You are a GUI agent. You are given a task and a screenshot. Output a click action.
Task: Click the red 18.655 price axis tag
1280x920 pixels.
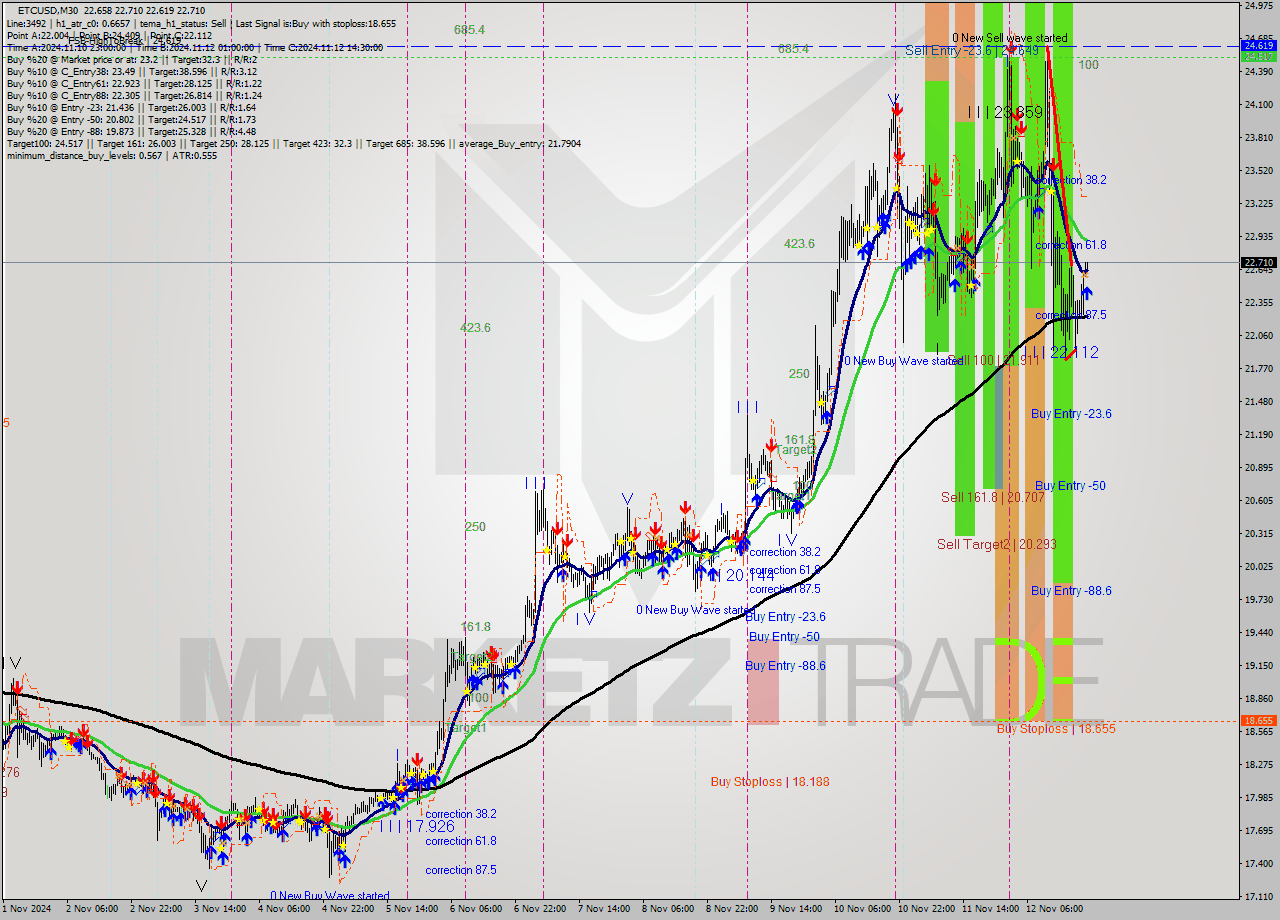click(x=1258, y=720)
